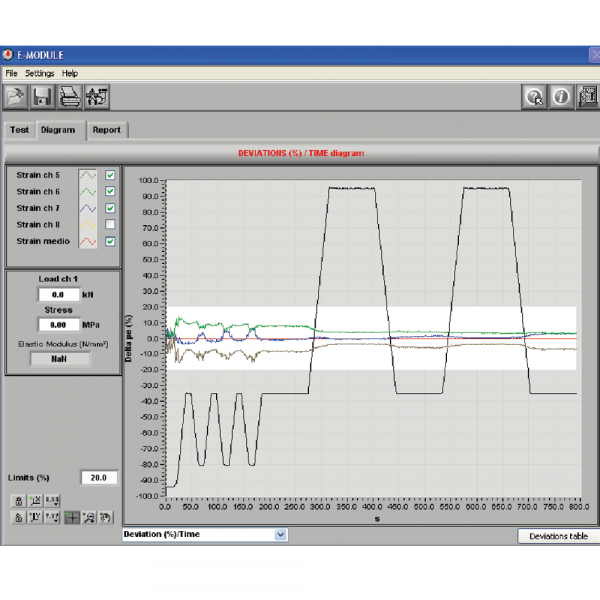This screenshot has height=600, width=600.
Task: Click the context help question mark icon
Action: coord(535,97)
